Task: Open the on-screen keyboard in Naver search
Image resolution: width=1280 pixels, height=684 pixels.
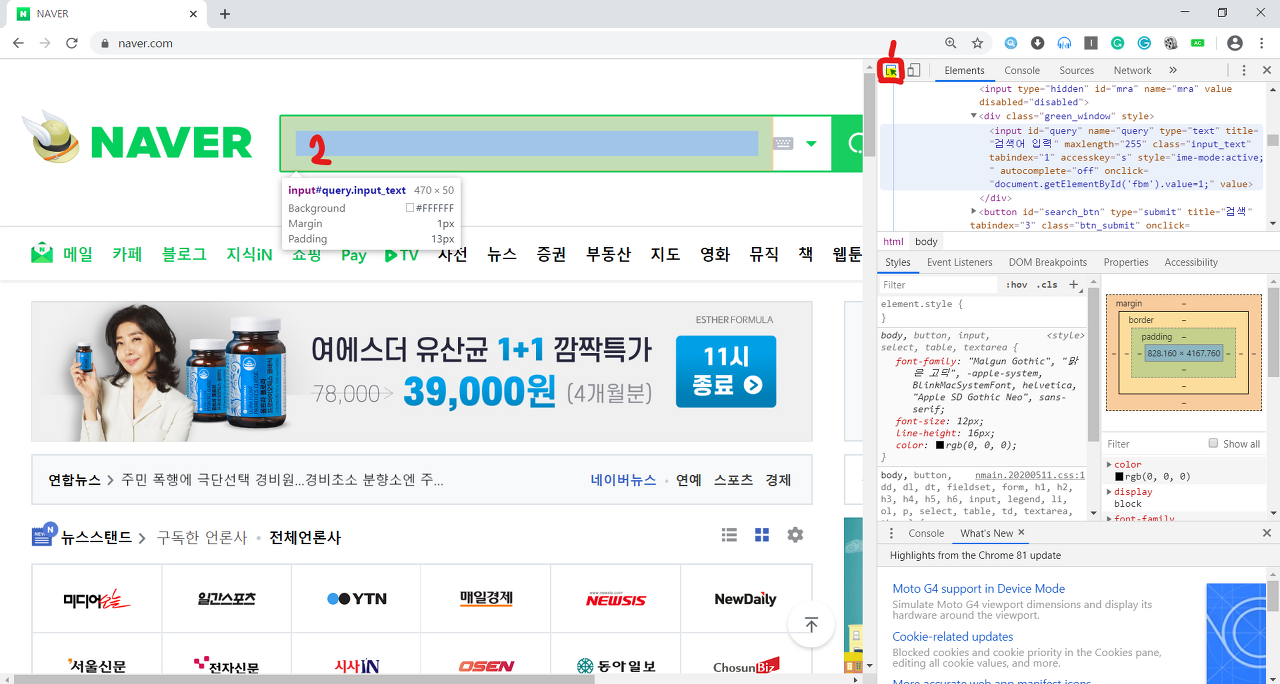Action: point(783,143)
